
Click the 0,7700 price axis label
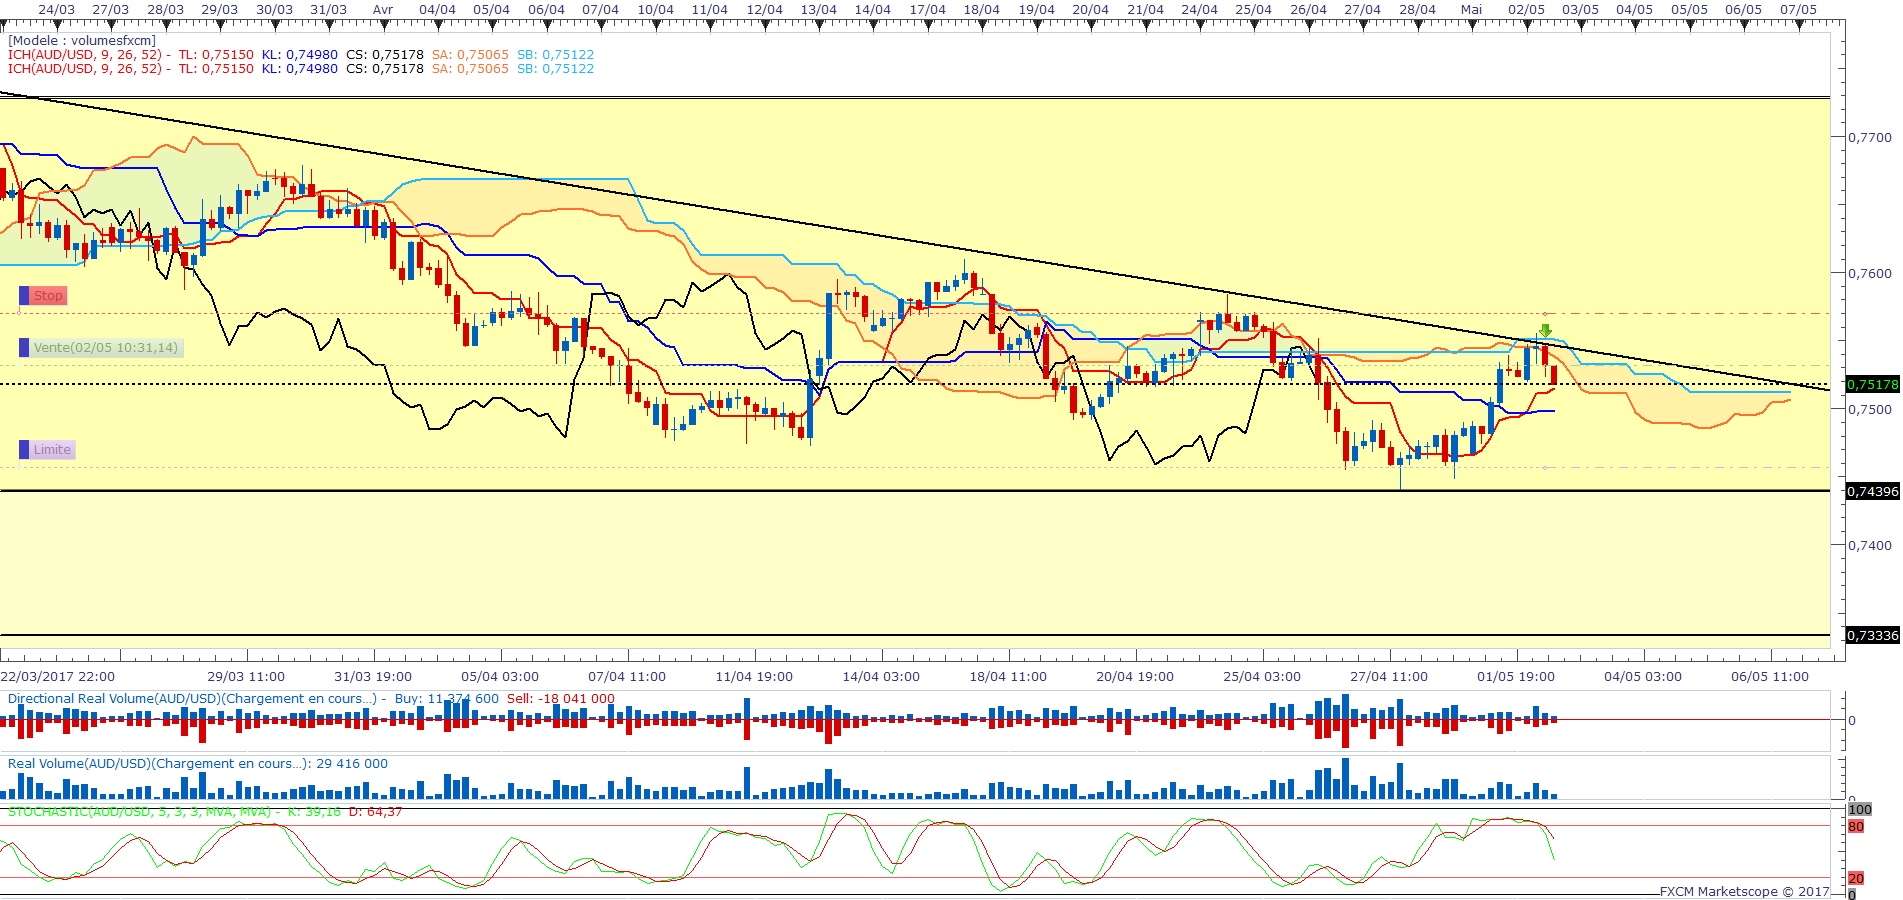click(x=1870, y=138)
